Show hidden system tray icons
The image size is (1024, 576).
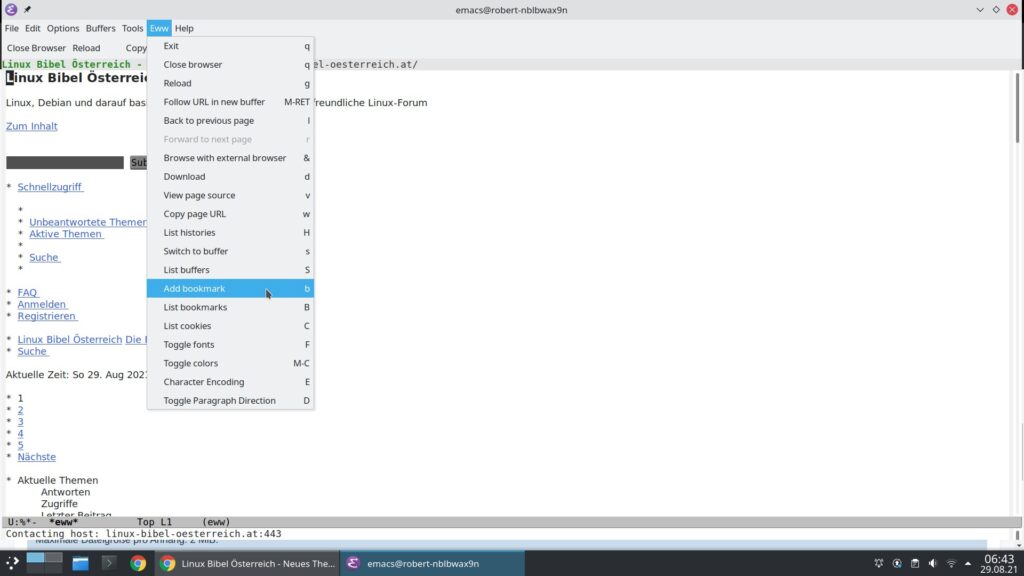click(x=968, y=563)
